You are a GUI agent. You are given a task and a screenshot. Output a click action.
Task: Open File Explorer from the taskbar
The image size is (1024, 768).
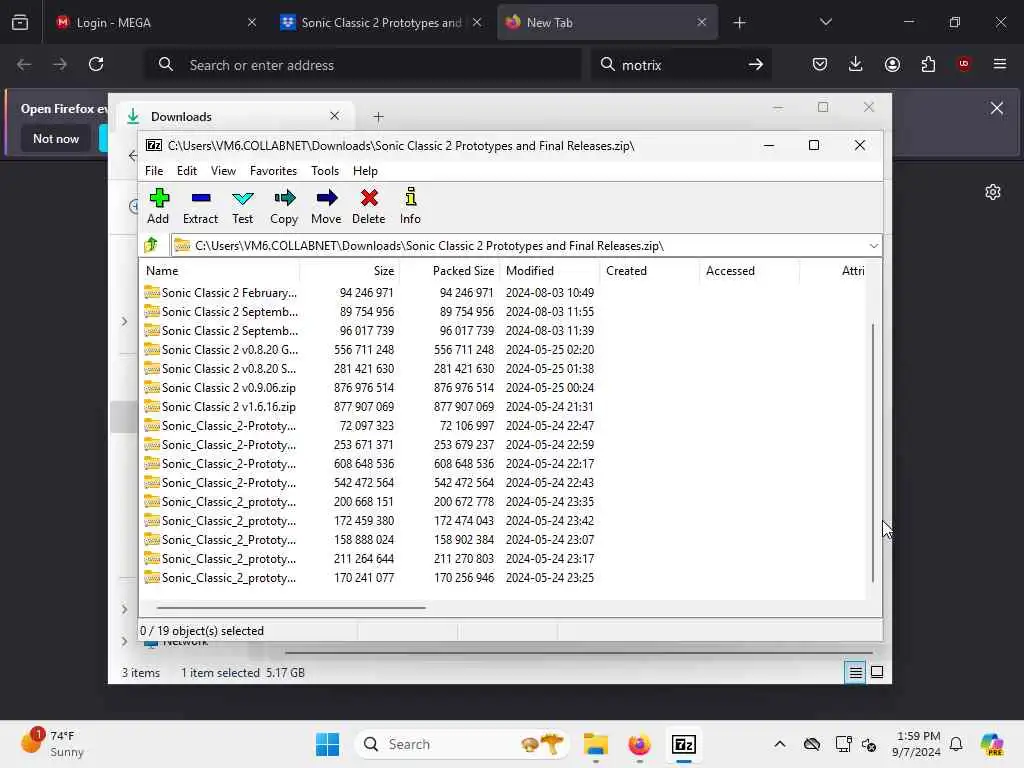click(596, 744)
